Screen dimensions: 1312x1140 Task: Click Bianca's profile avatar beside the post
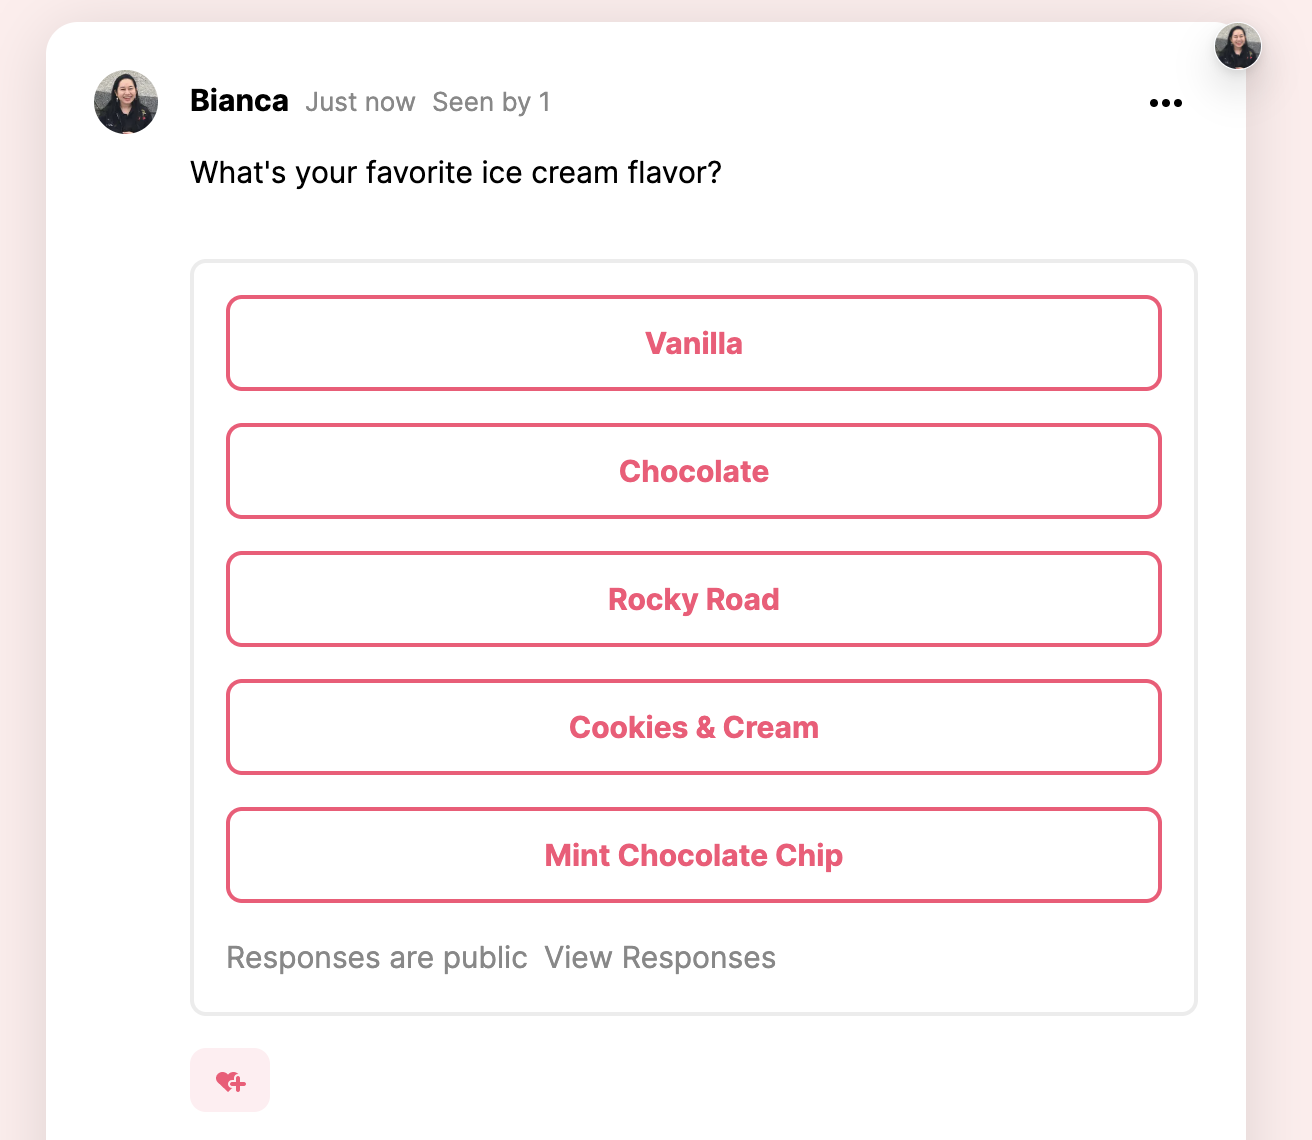pyautogui.click(x=126, y=102)
